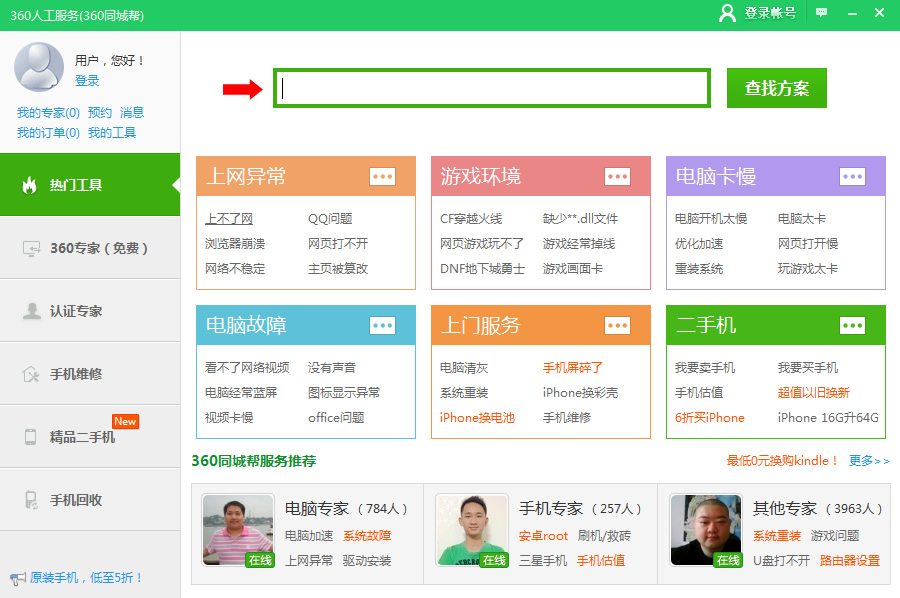Click the user avatar profile picture

coord(39,67)
